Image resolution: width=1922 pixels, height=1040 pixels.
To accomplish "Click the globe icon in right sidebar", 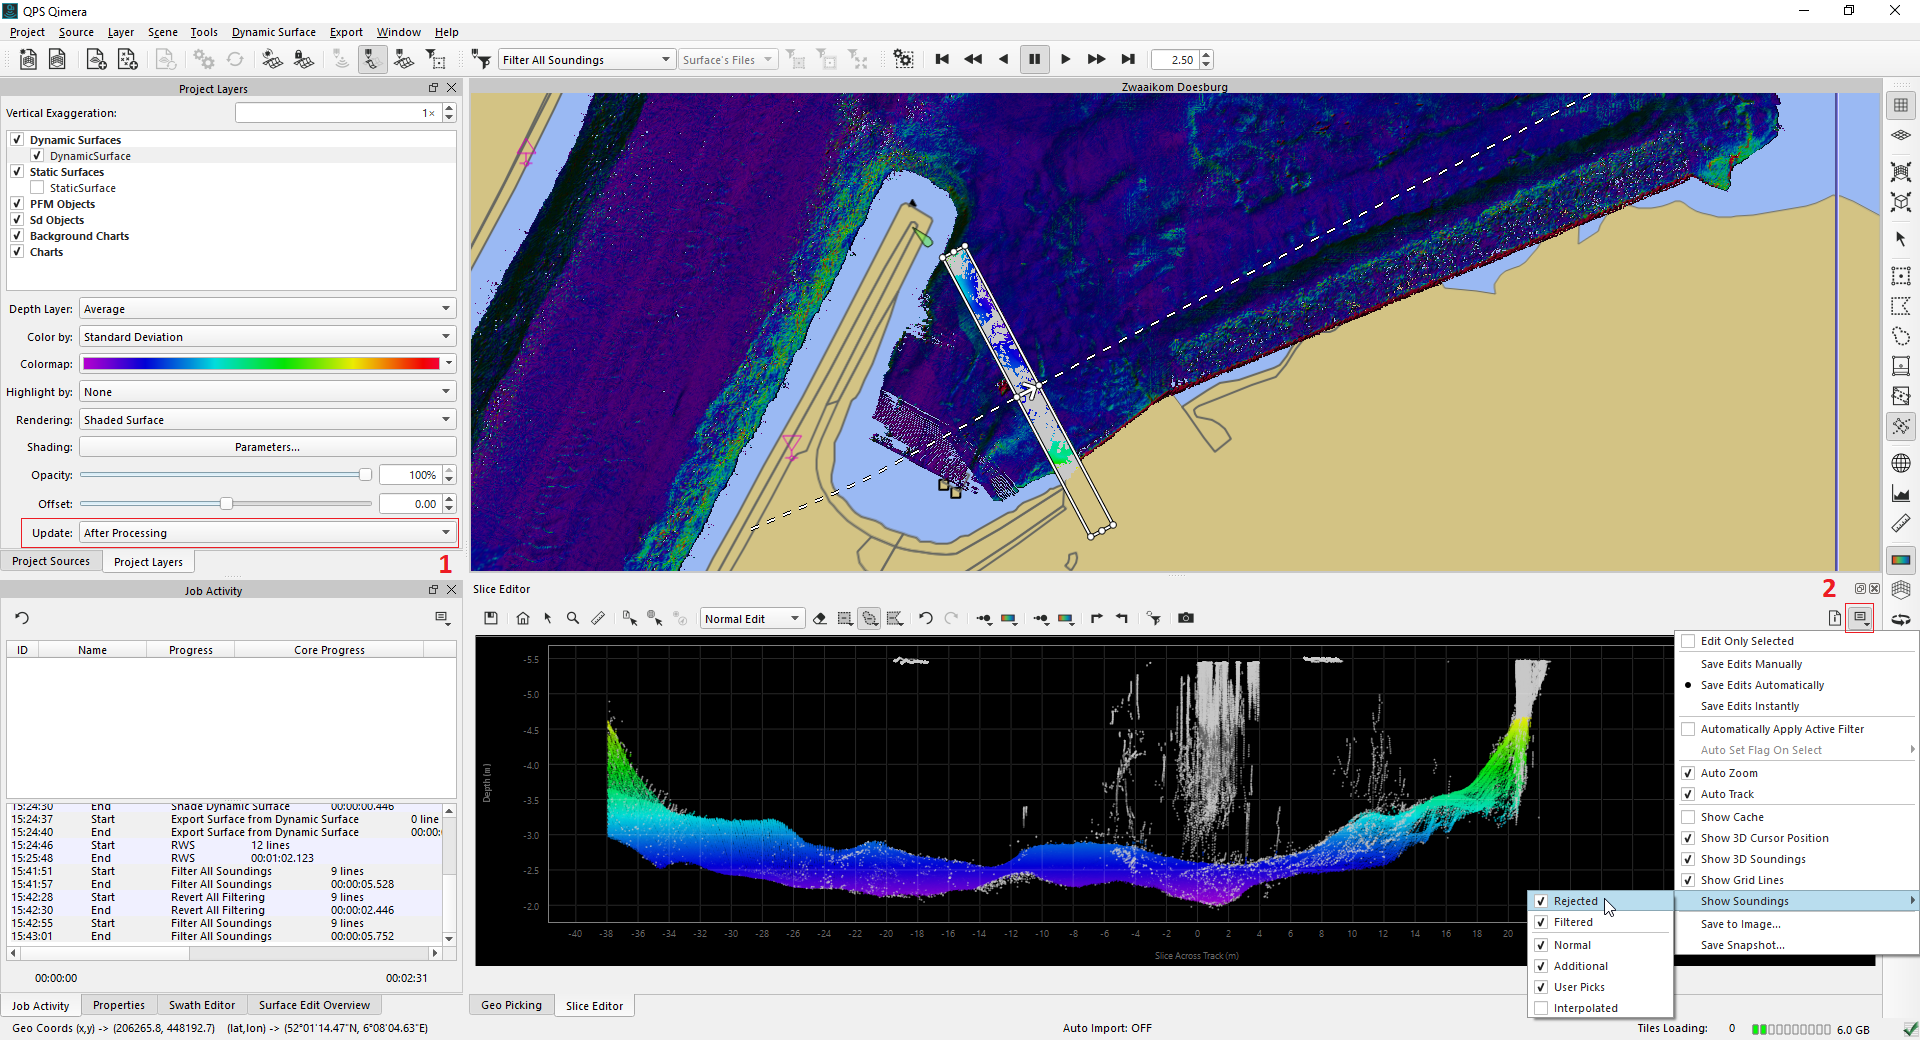I will (1901, 463).
